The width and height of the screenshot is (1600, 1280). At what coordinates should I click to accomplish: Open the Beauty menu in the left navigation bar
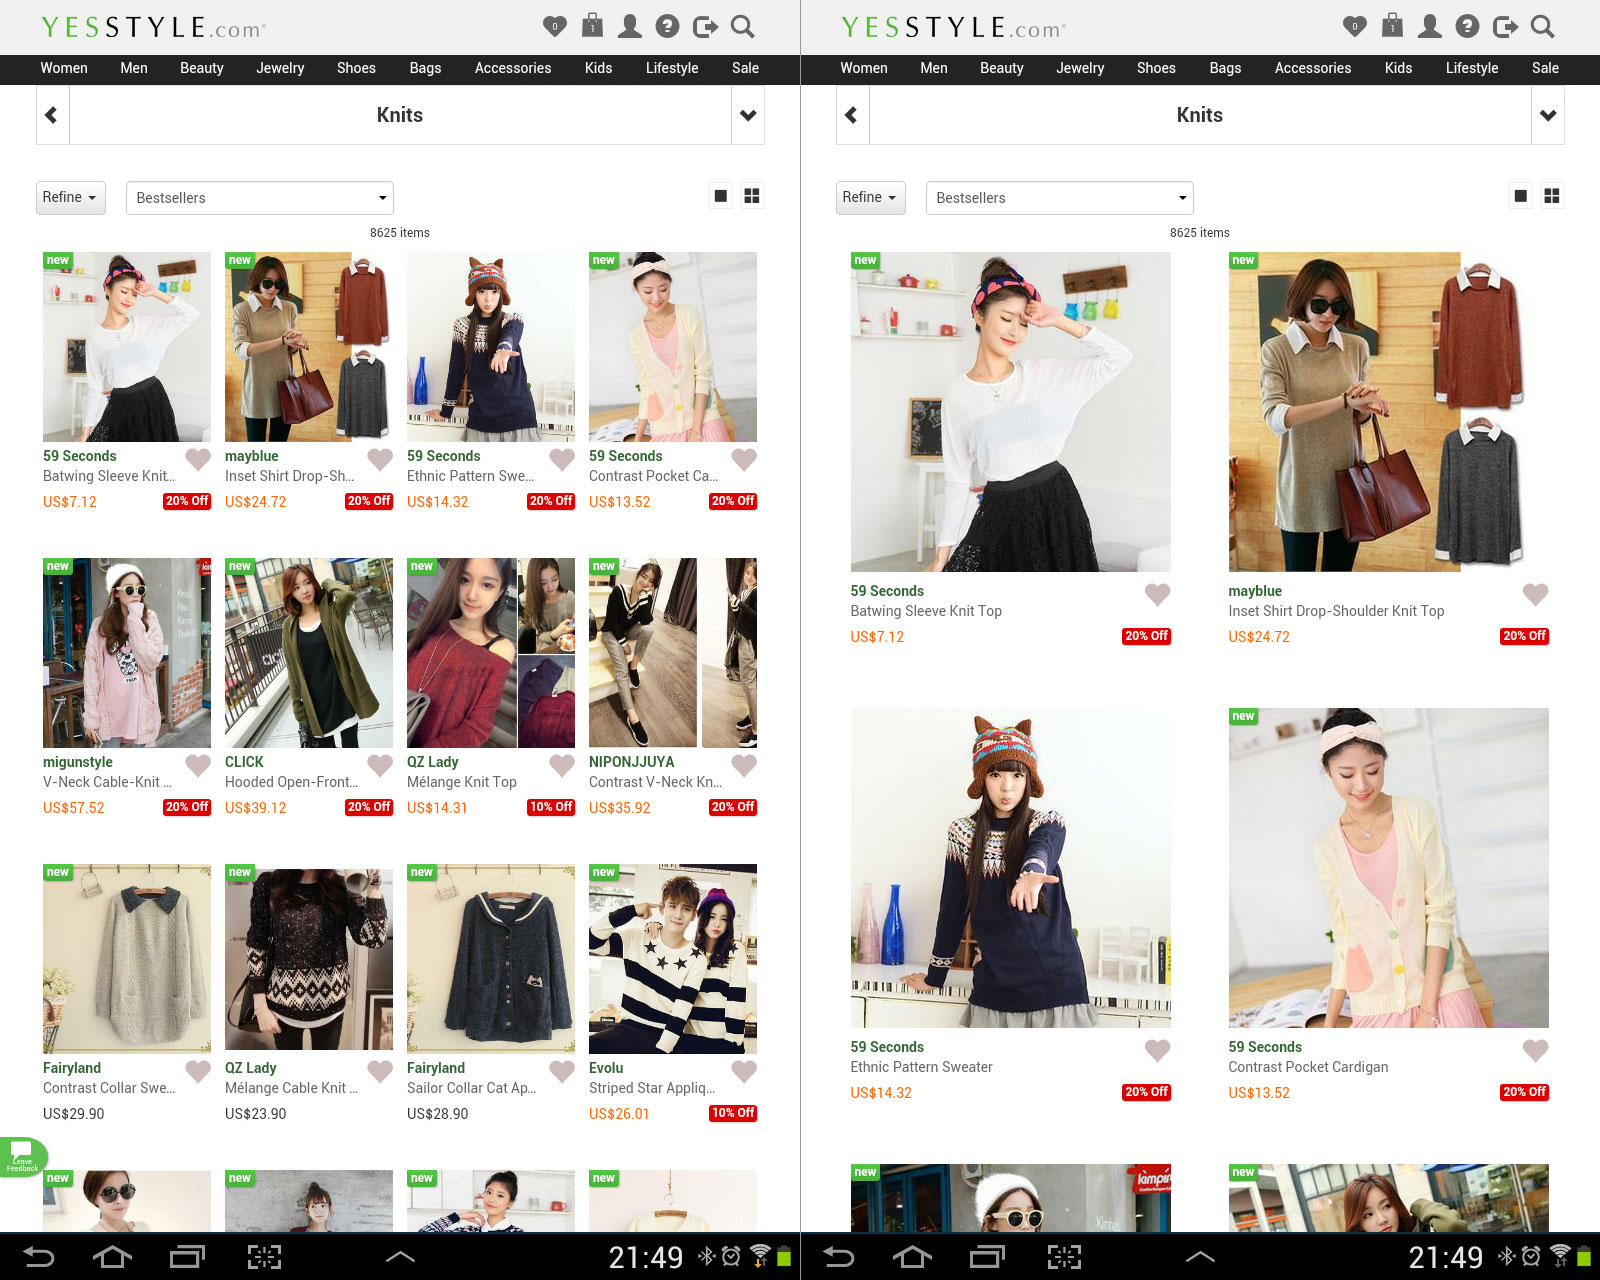201,68
